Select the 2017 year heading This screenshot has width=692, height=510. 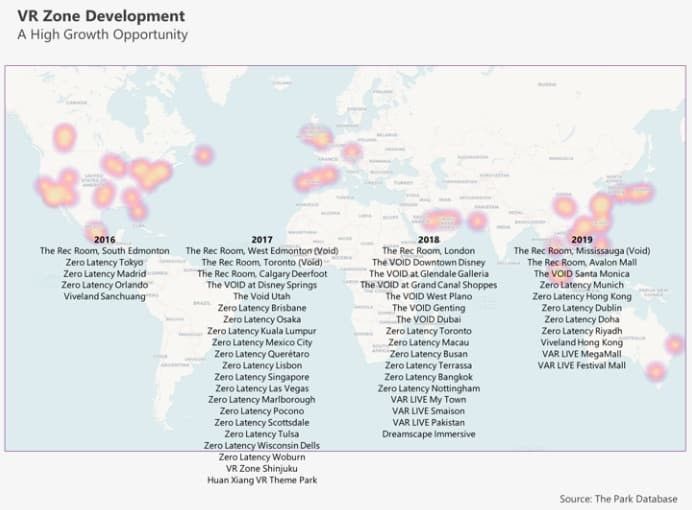coord(262,239)
